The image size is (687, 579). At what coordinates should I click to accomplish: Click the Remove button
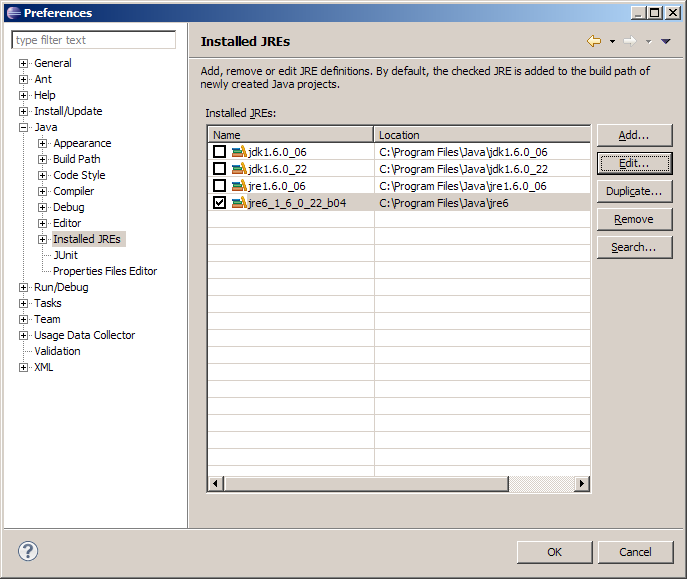pos(634,219)
